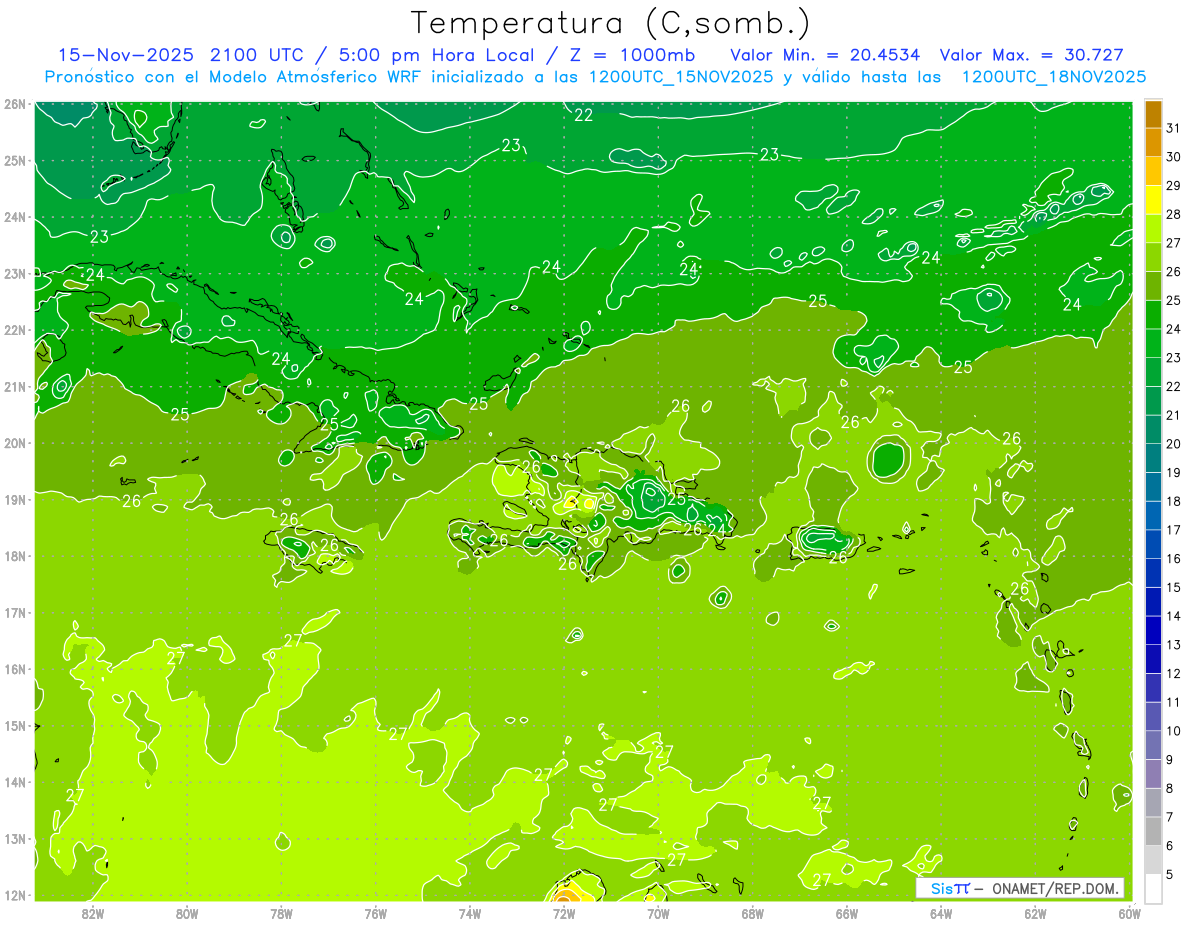Select the purple legend swatch between 9 and 10
Screen dimensions: 1200x927
pos(1153,745)
